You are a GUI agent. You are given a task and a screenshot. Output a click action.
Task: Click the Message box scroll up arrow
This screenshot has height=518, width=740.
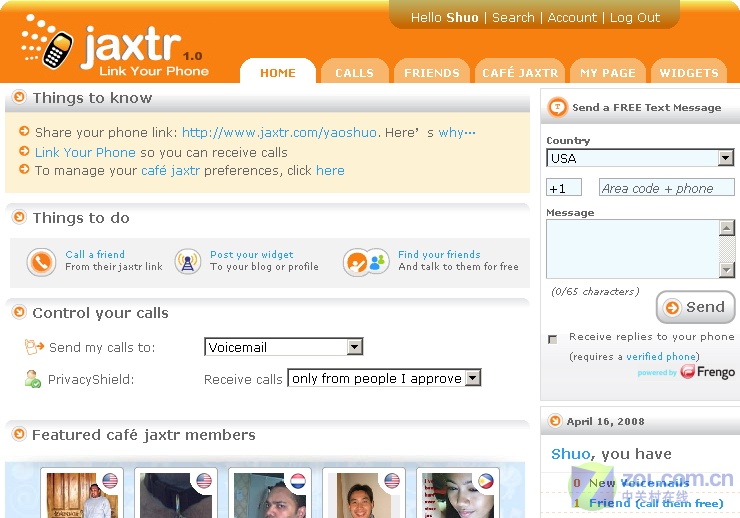tap(727, 228)
